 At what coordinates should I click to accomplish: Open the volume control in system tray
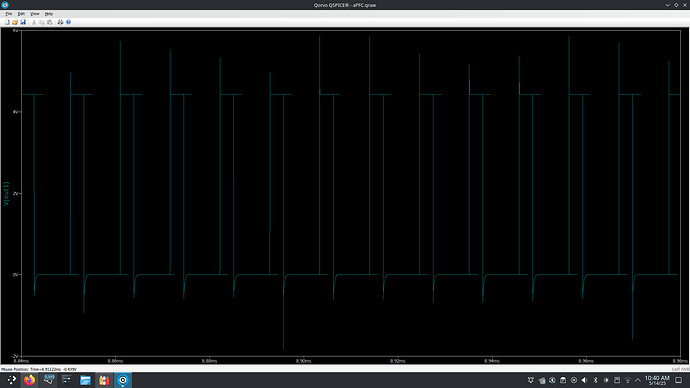[584, 380]
